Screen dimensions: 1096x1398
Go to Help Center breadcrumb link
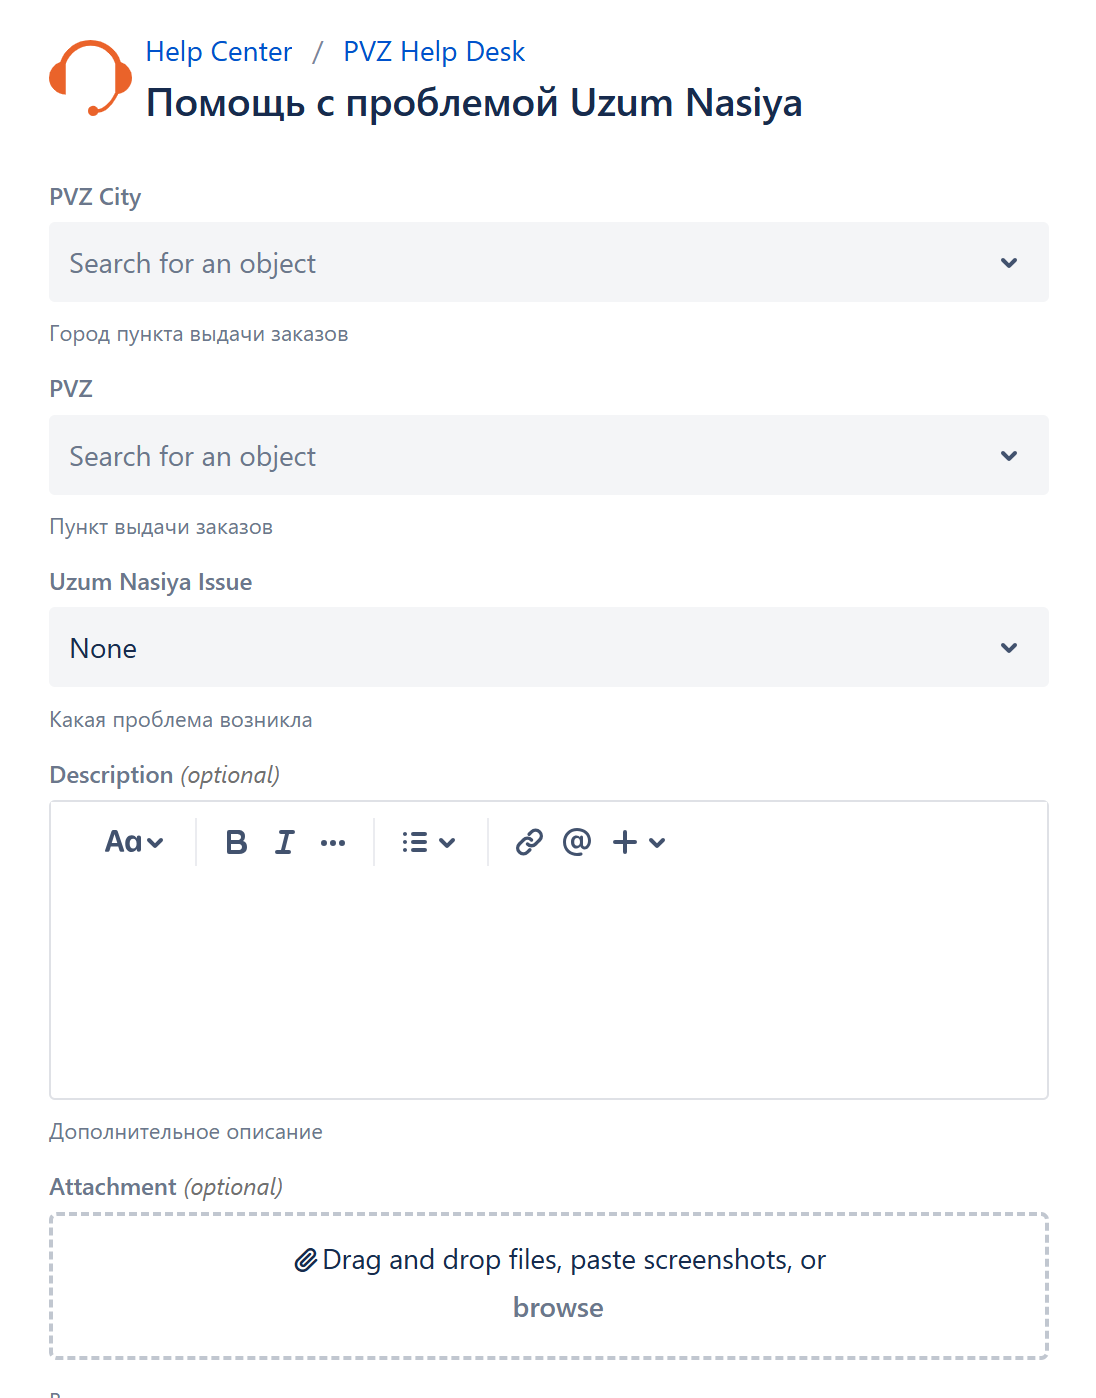click(219, 52)
